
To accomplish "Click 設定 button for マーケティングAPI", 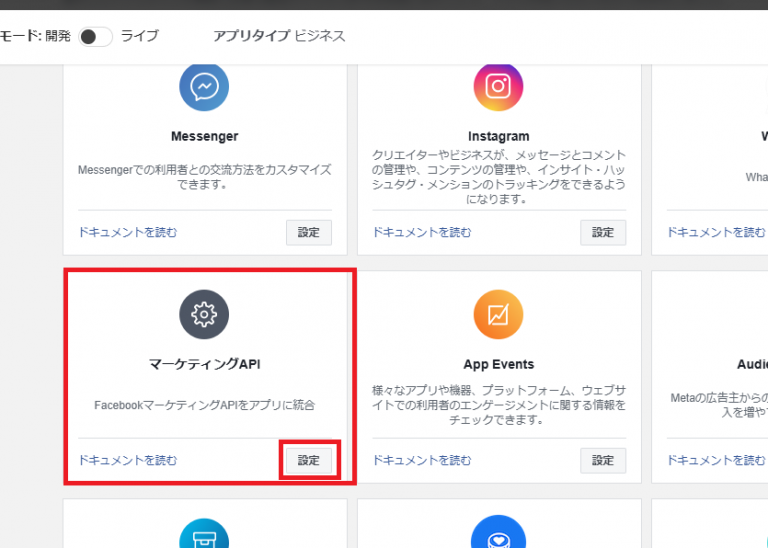I will 309,460.
